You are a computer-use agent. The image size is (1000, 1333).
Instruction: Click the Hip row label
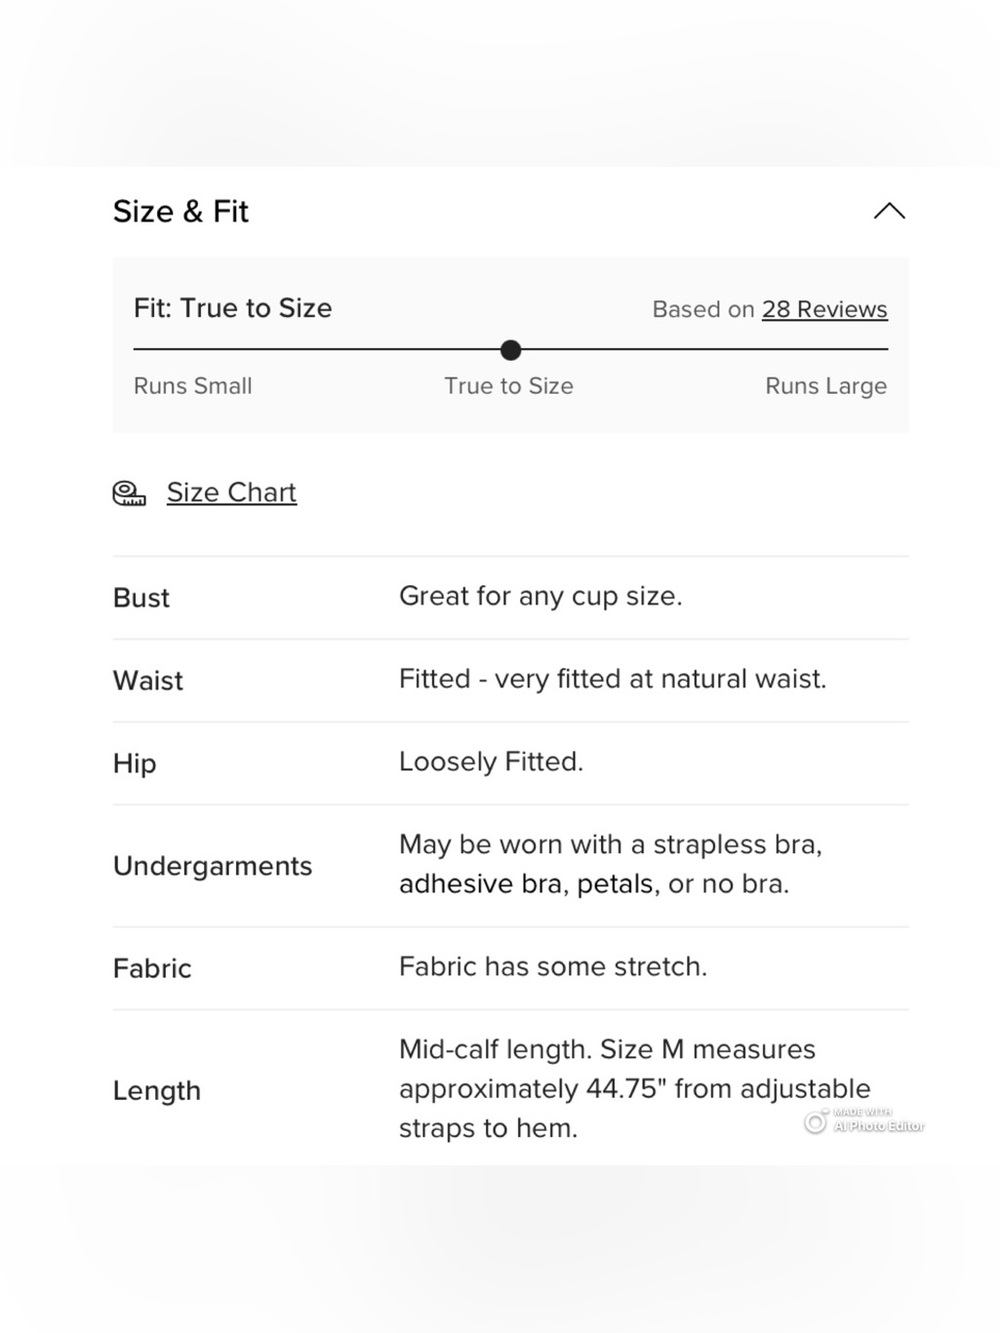[135, 764]
